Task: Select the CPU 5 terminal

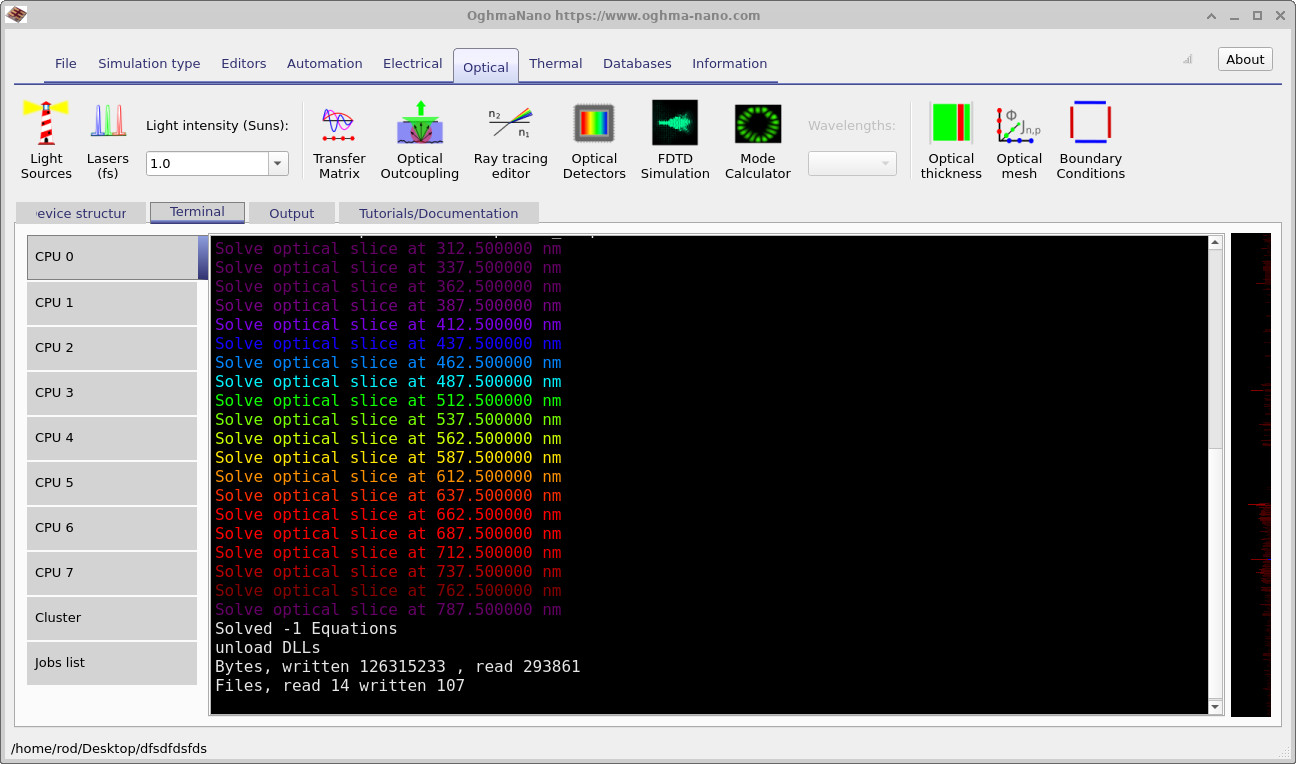Action: (112, 482)
